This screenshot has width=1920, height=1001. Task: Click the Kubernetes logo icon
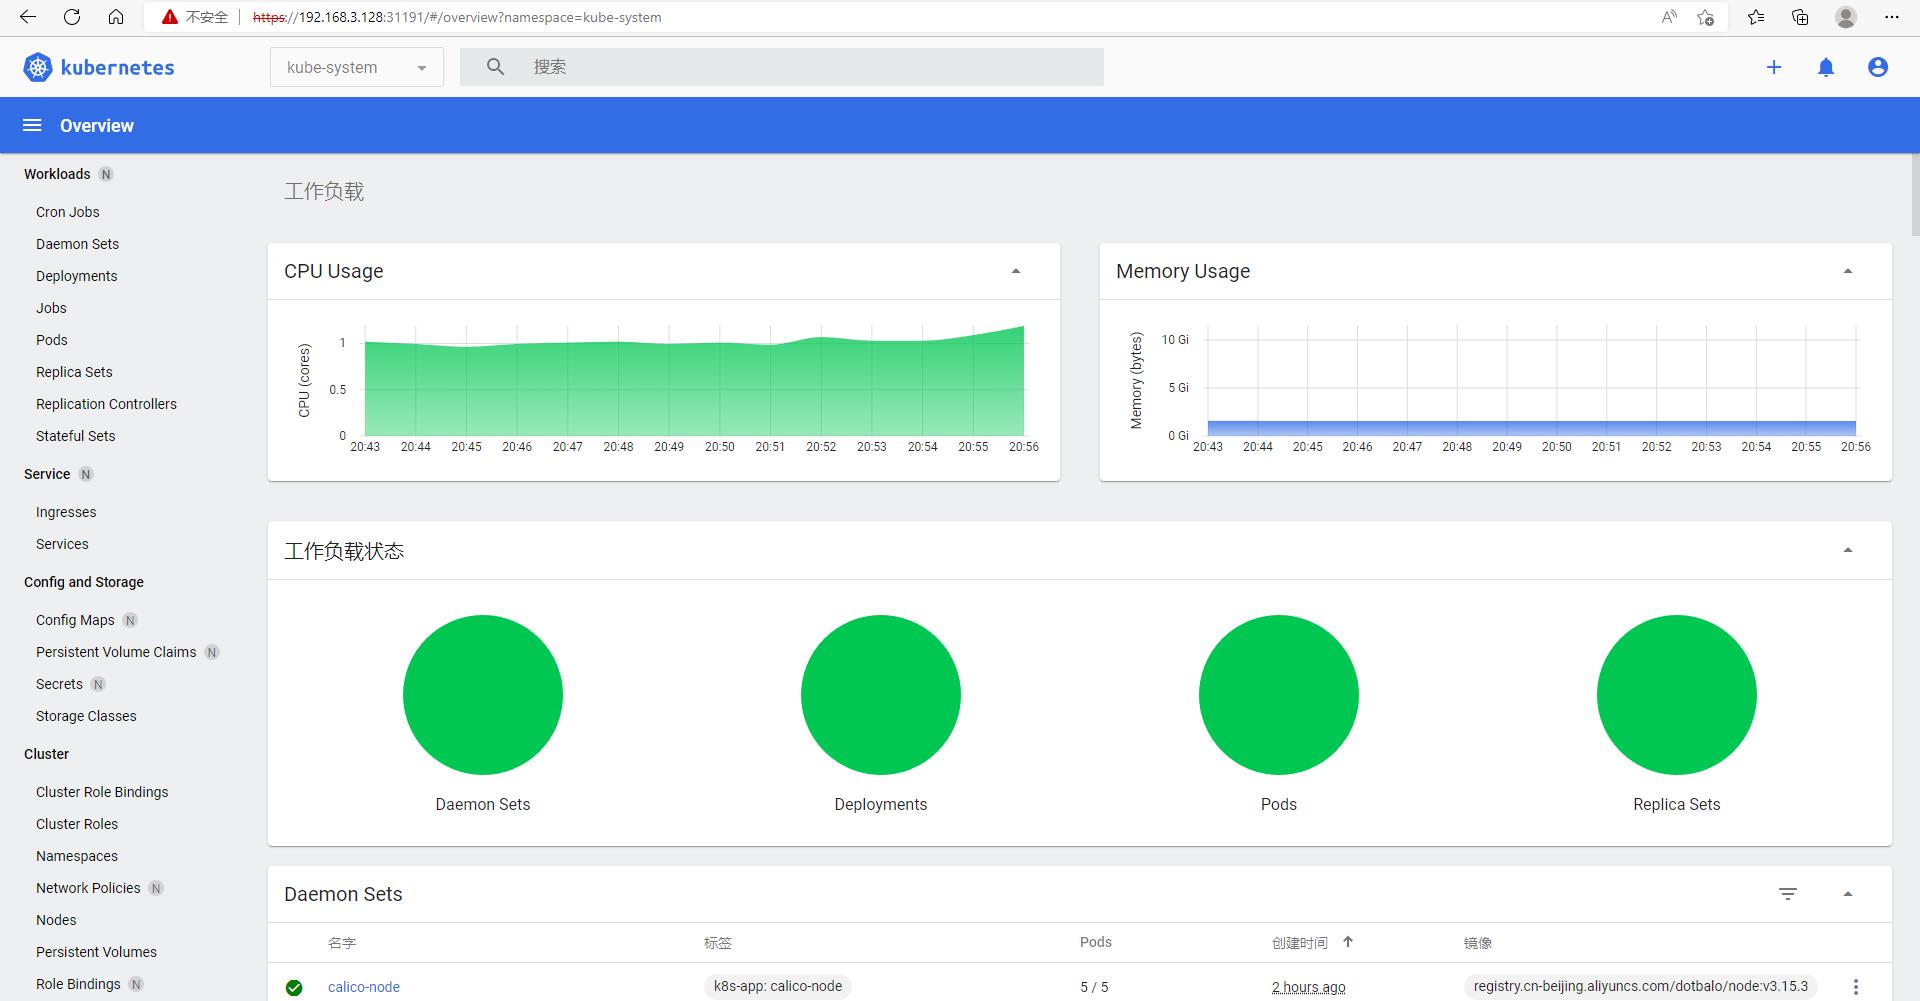click(38, 67)
